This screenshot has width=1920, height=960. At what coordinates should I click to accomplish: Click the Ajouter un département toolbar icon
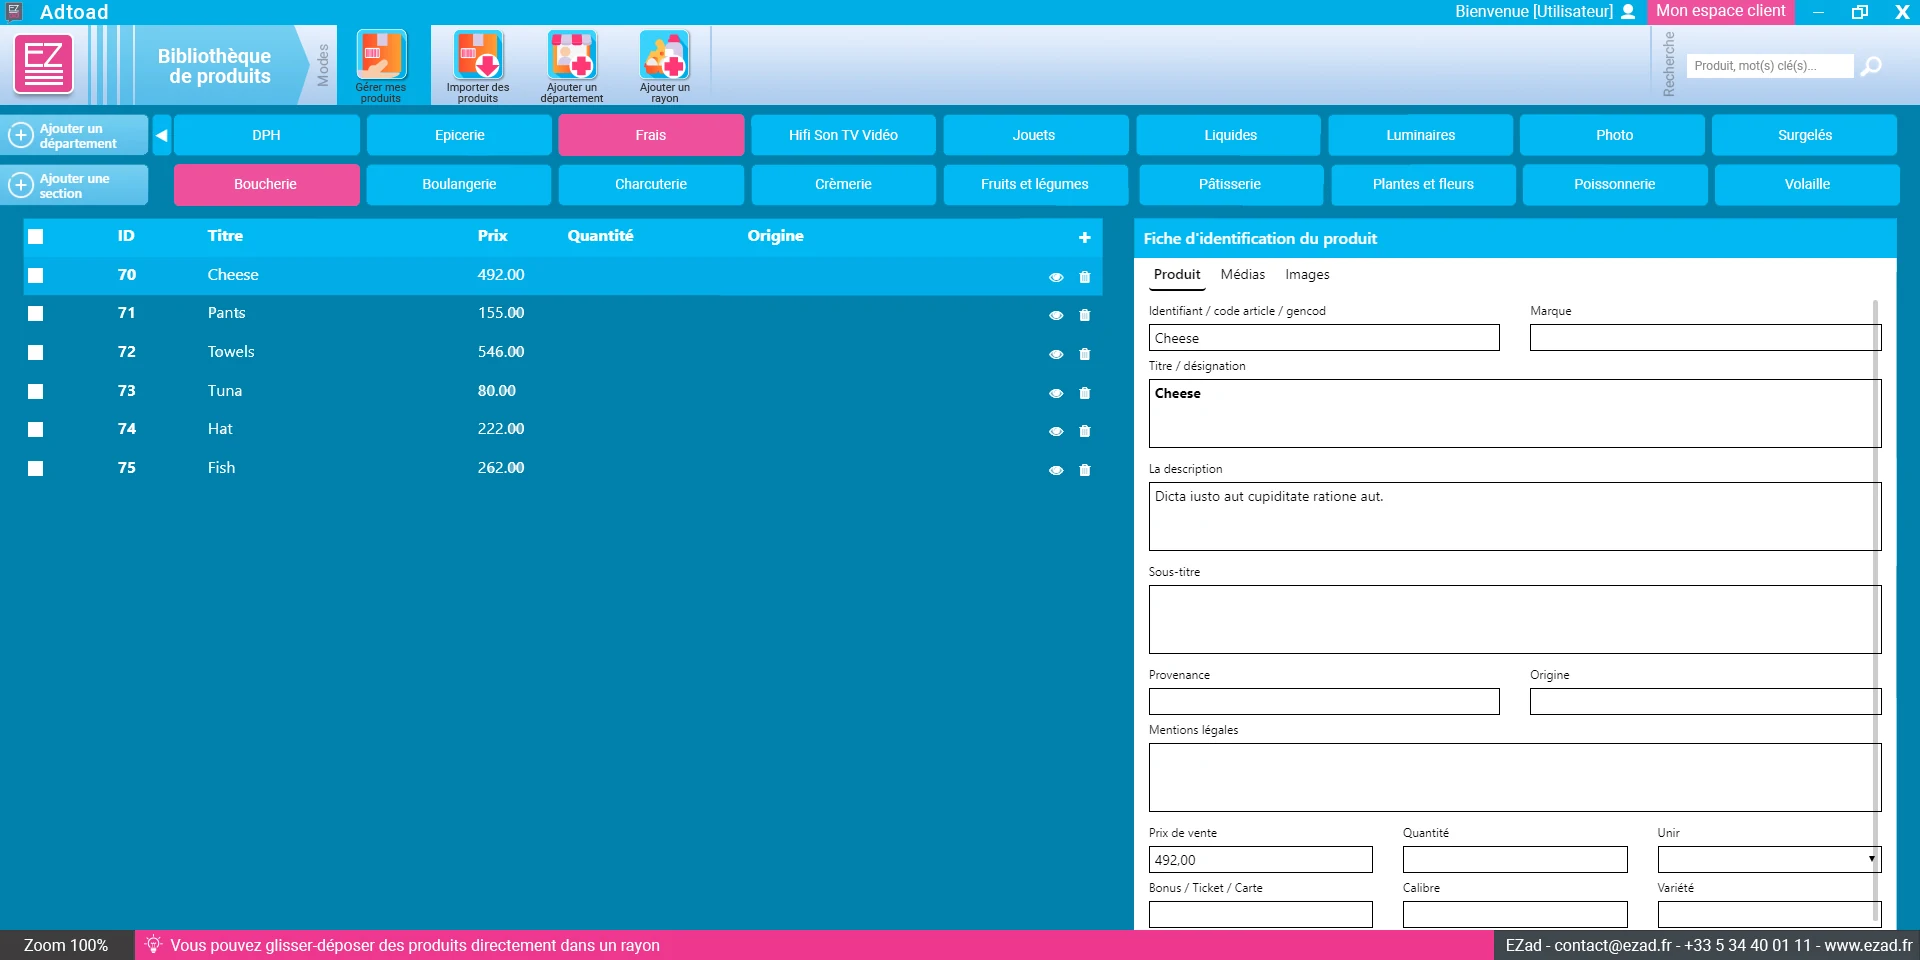pos(572,56)
